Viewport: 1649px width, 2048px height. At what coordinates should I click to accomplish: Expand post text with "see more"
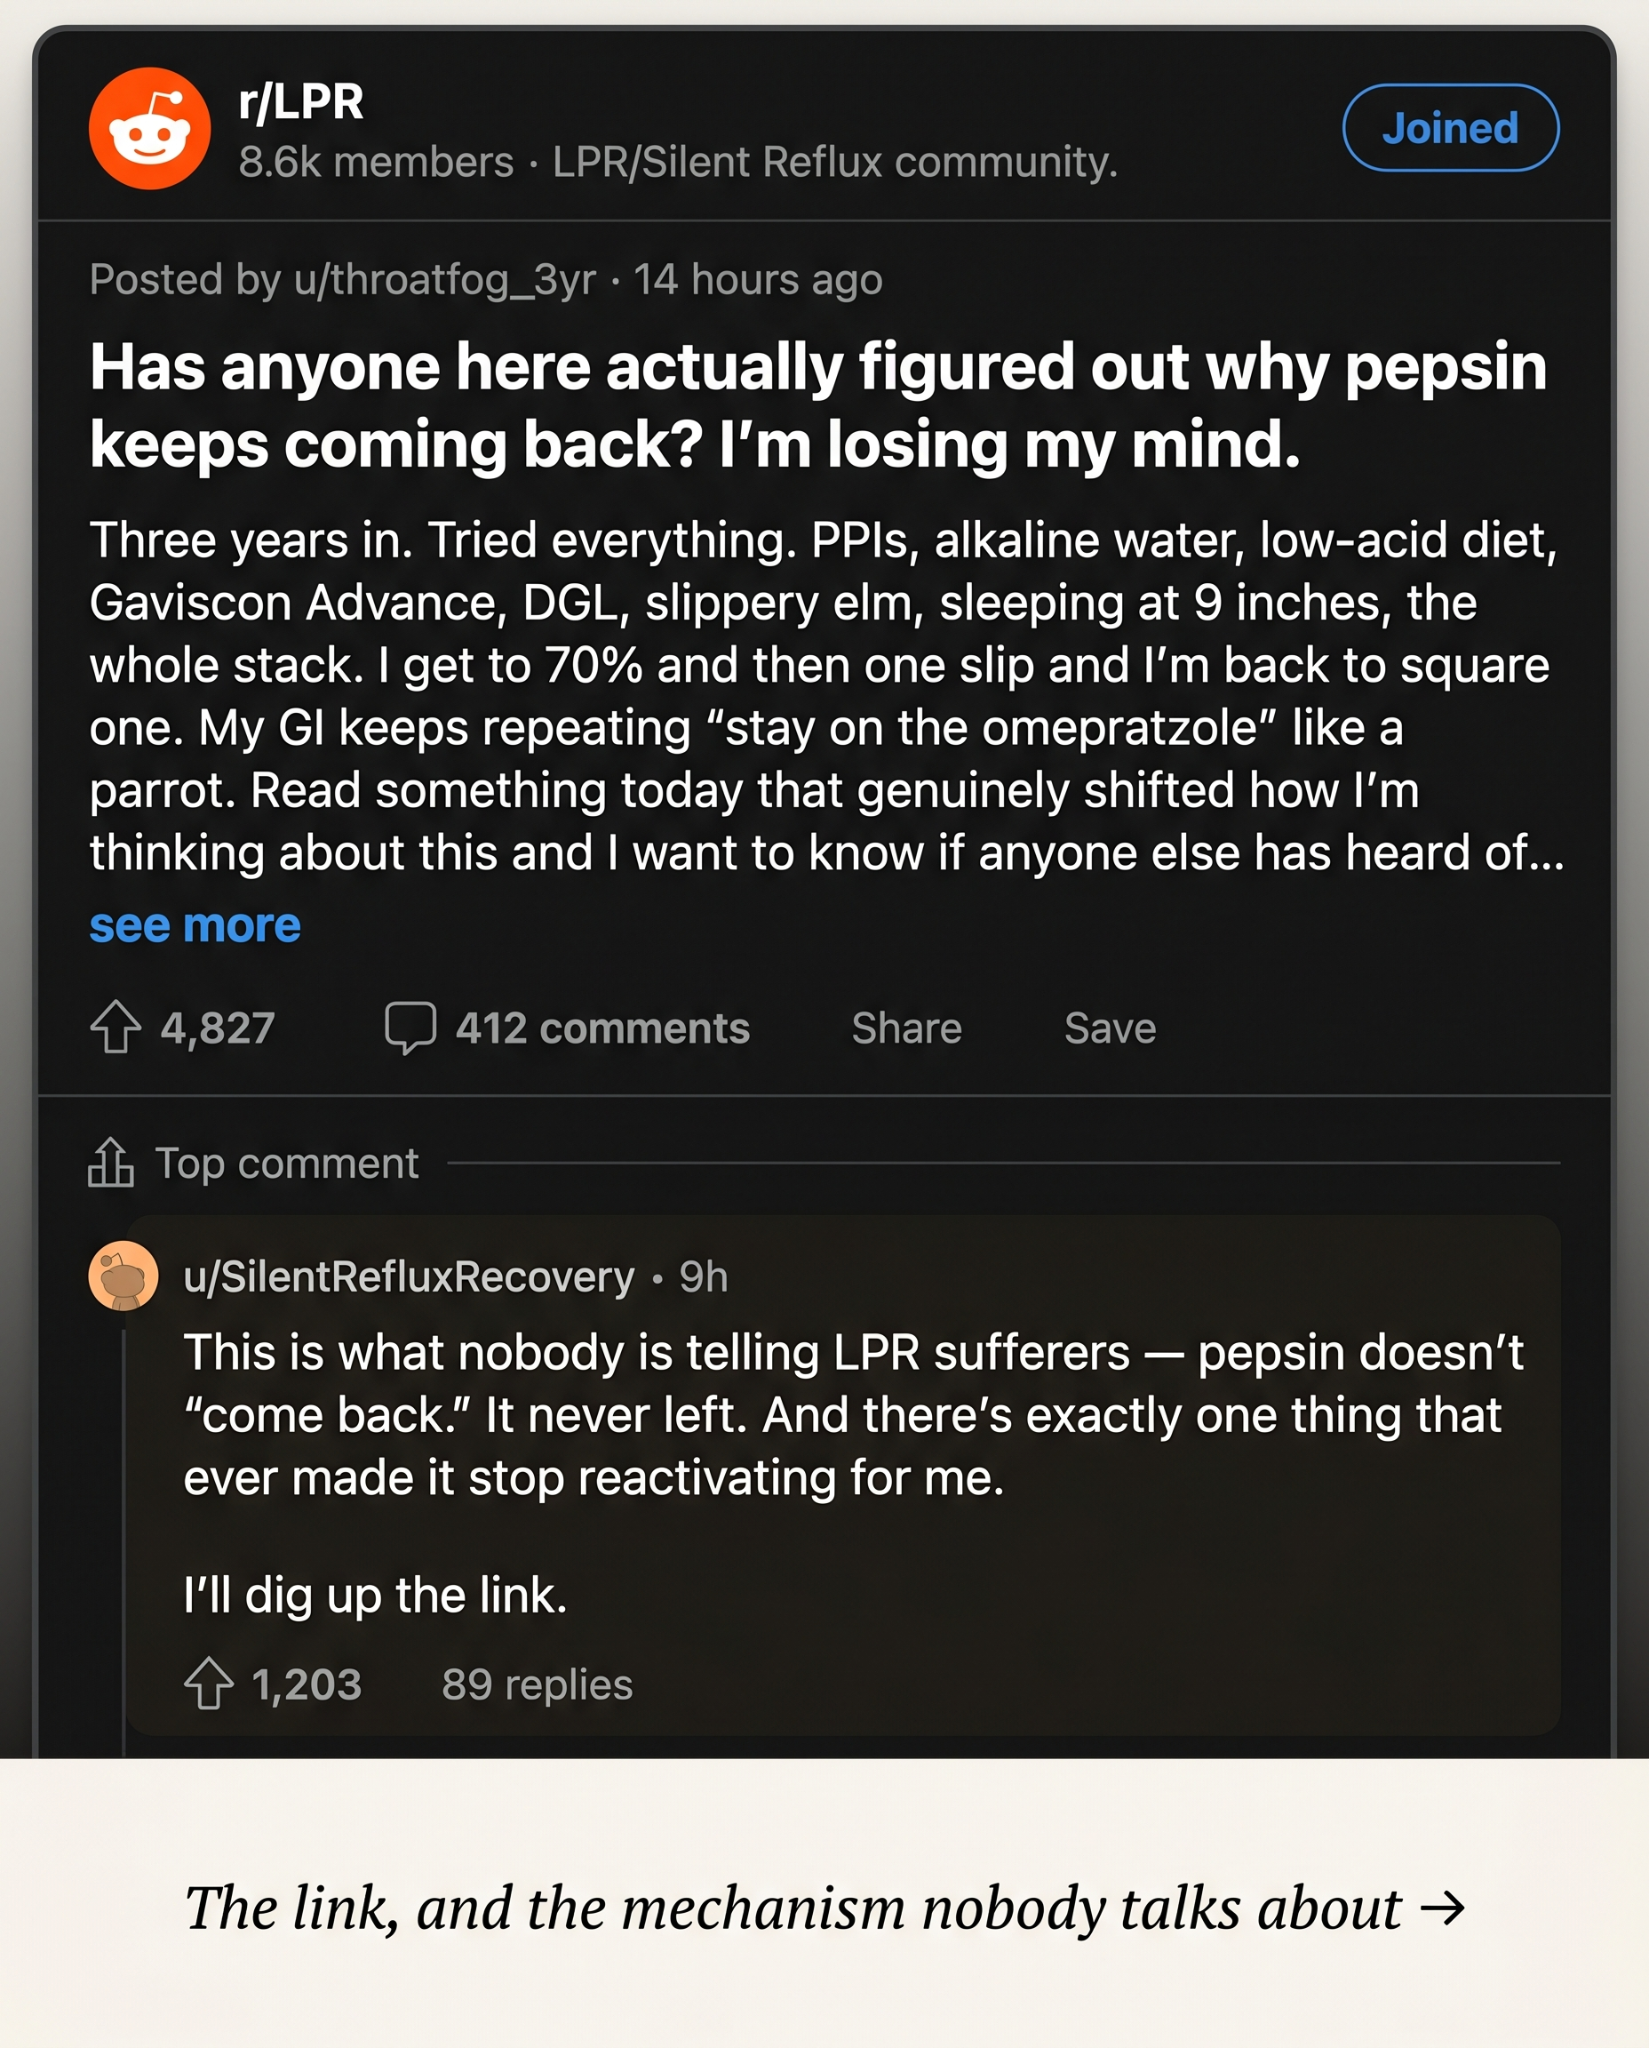(x=195, y=925)
